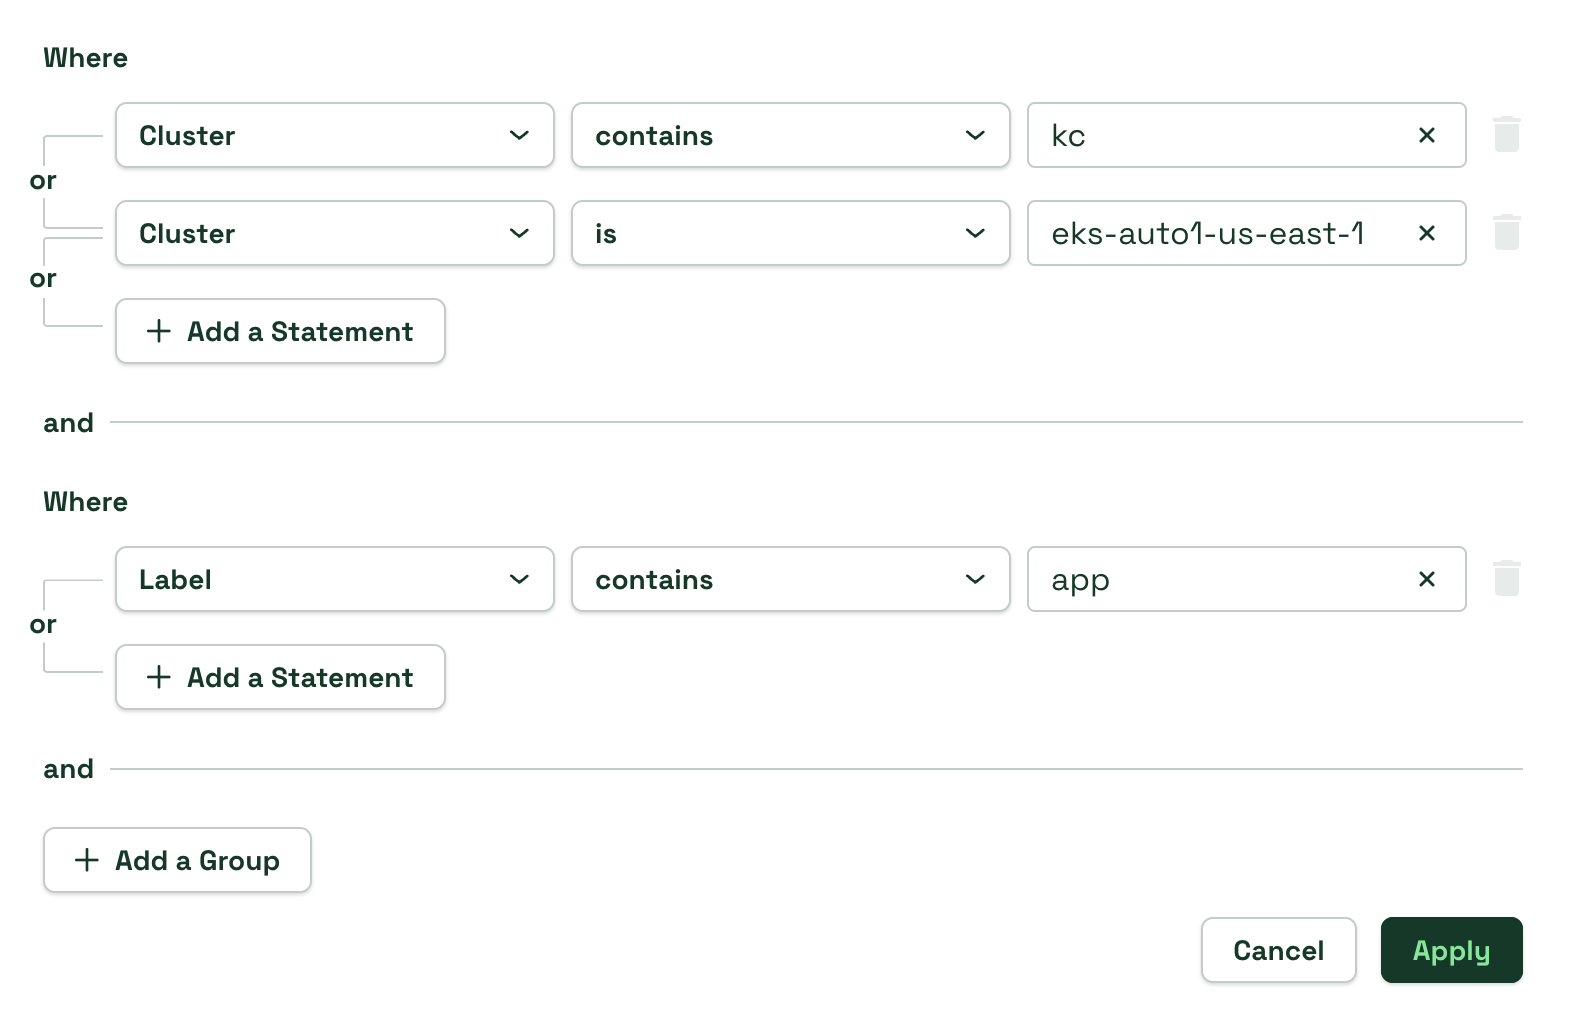The height and width of the screenshot is (1026, 1572).
Task: Cancel the filter changes
Action: (x=1278, y=950)
